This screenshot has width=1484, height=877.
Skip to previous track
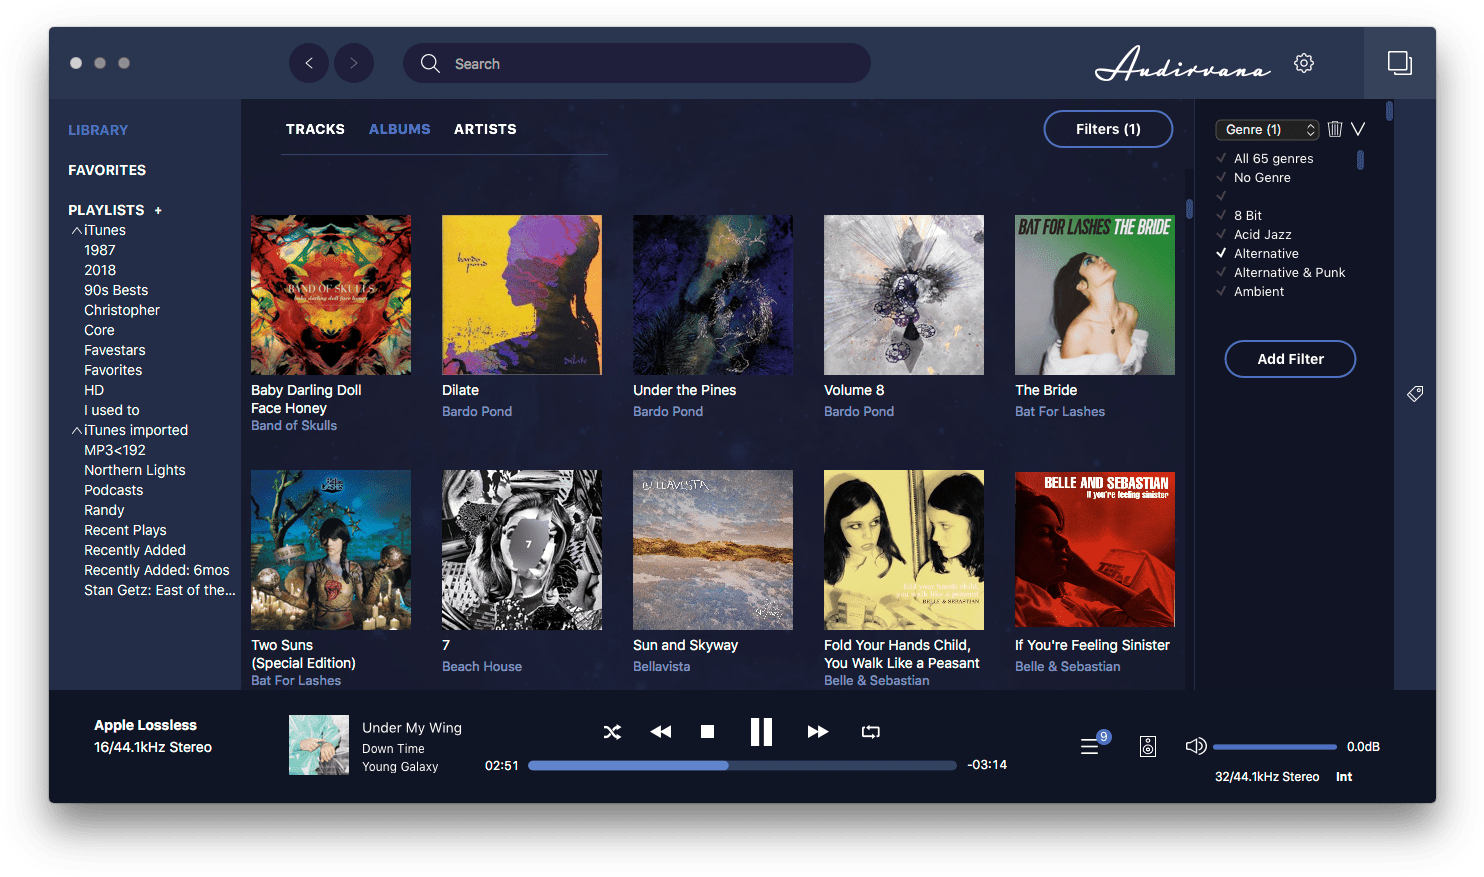click(661, 732)
